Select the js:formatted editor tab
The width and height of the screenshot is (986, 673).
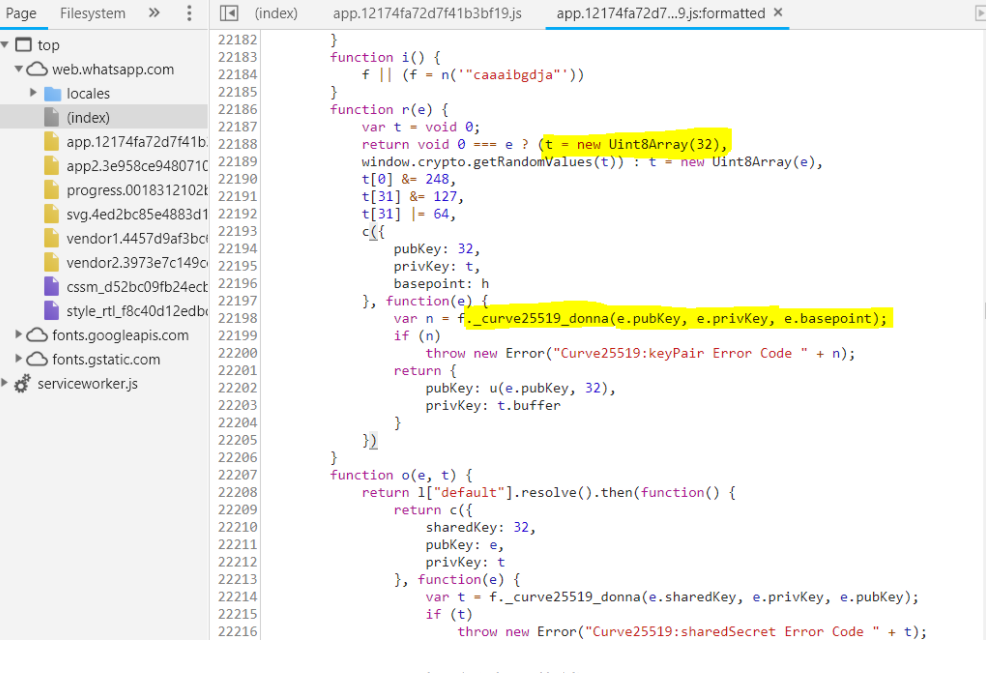[660, 13]
